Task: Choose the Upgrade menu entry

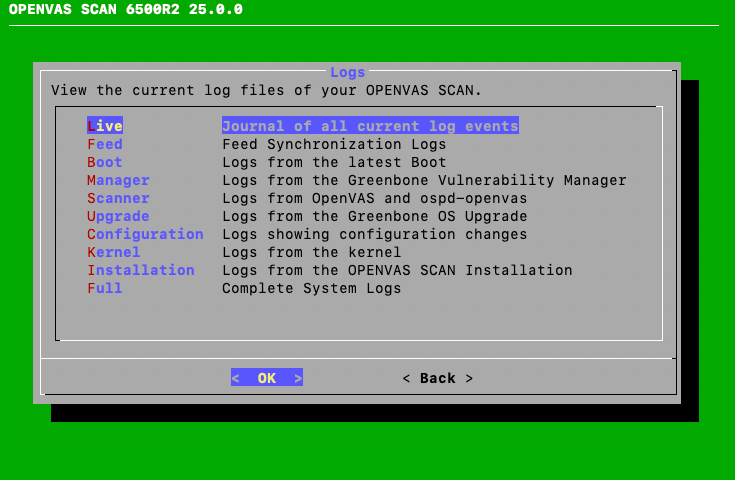Action: tap(118, 216)
